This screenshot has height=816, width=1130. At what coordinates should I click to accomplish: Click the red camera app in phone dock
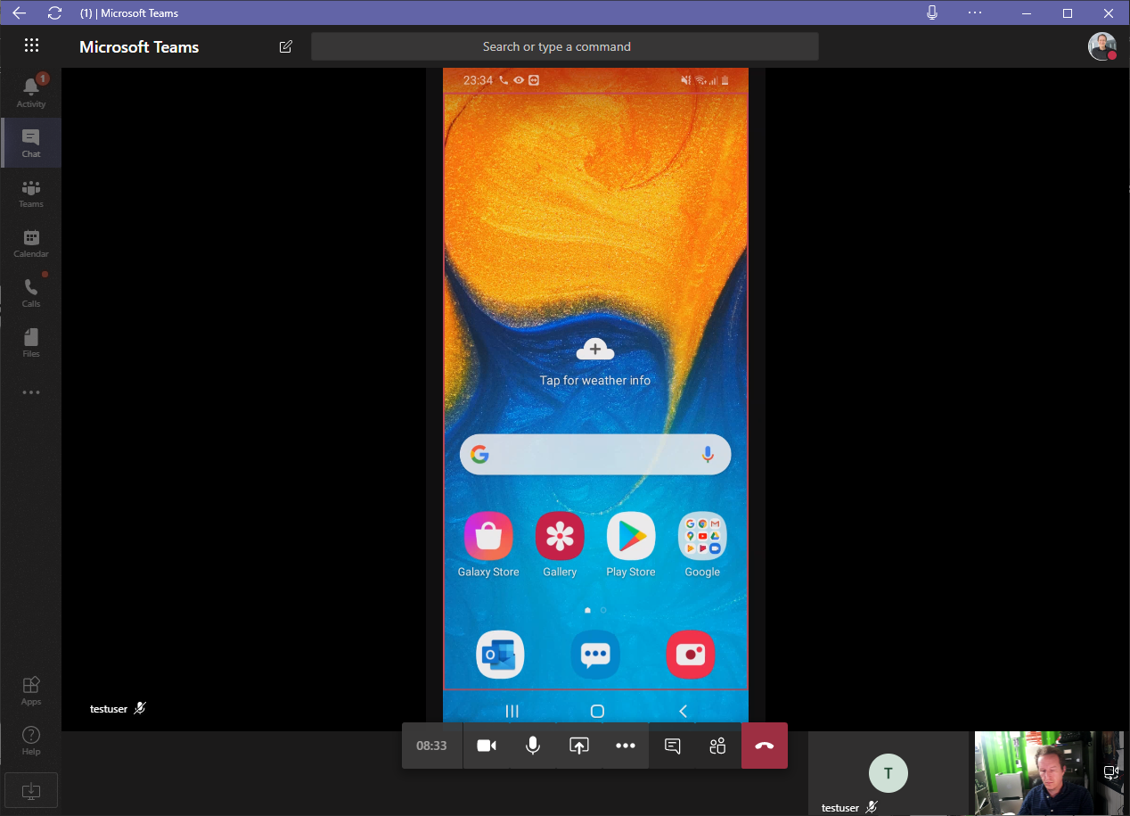[690, 655]
